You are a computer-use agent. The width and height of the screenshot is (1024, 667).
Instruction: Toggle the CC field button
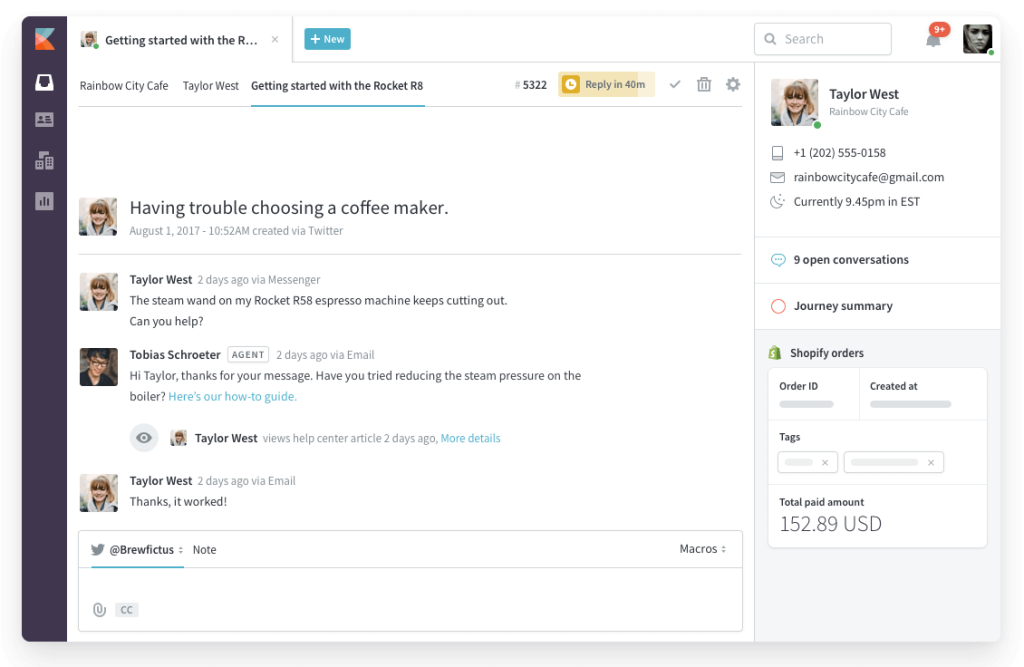127,610
